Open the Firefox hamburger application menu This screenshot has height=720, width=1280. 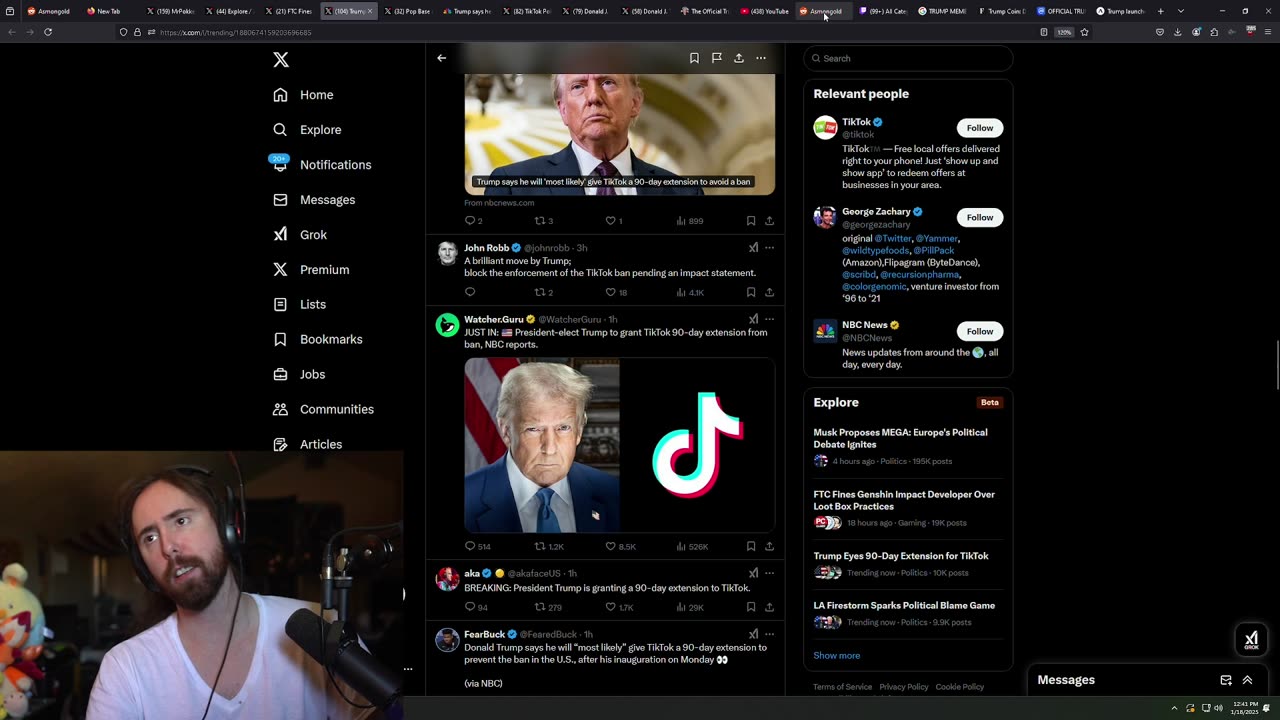click(x=1268, y=32)
